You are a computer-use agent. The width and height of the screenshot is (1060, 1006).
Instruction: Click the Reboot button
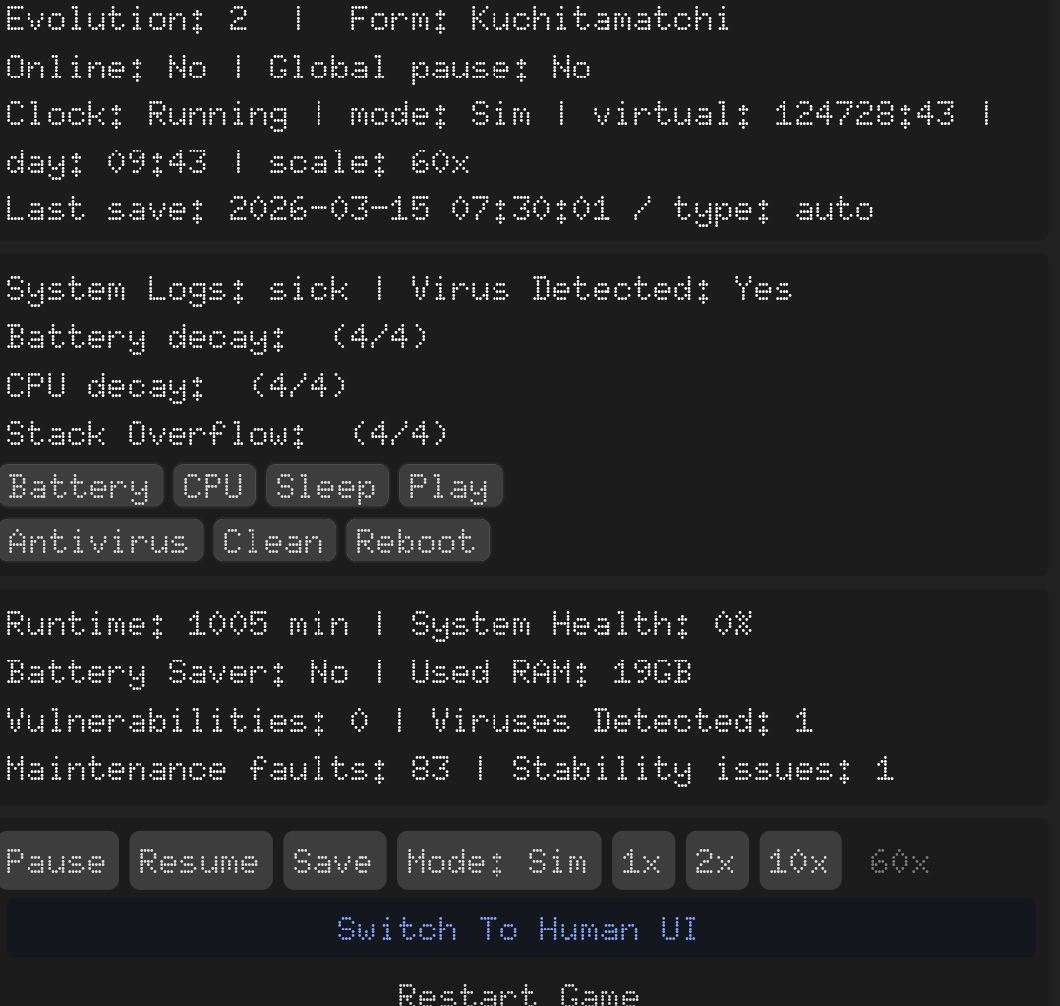click(x=416, y=541)
